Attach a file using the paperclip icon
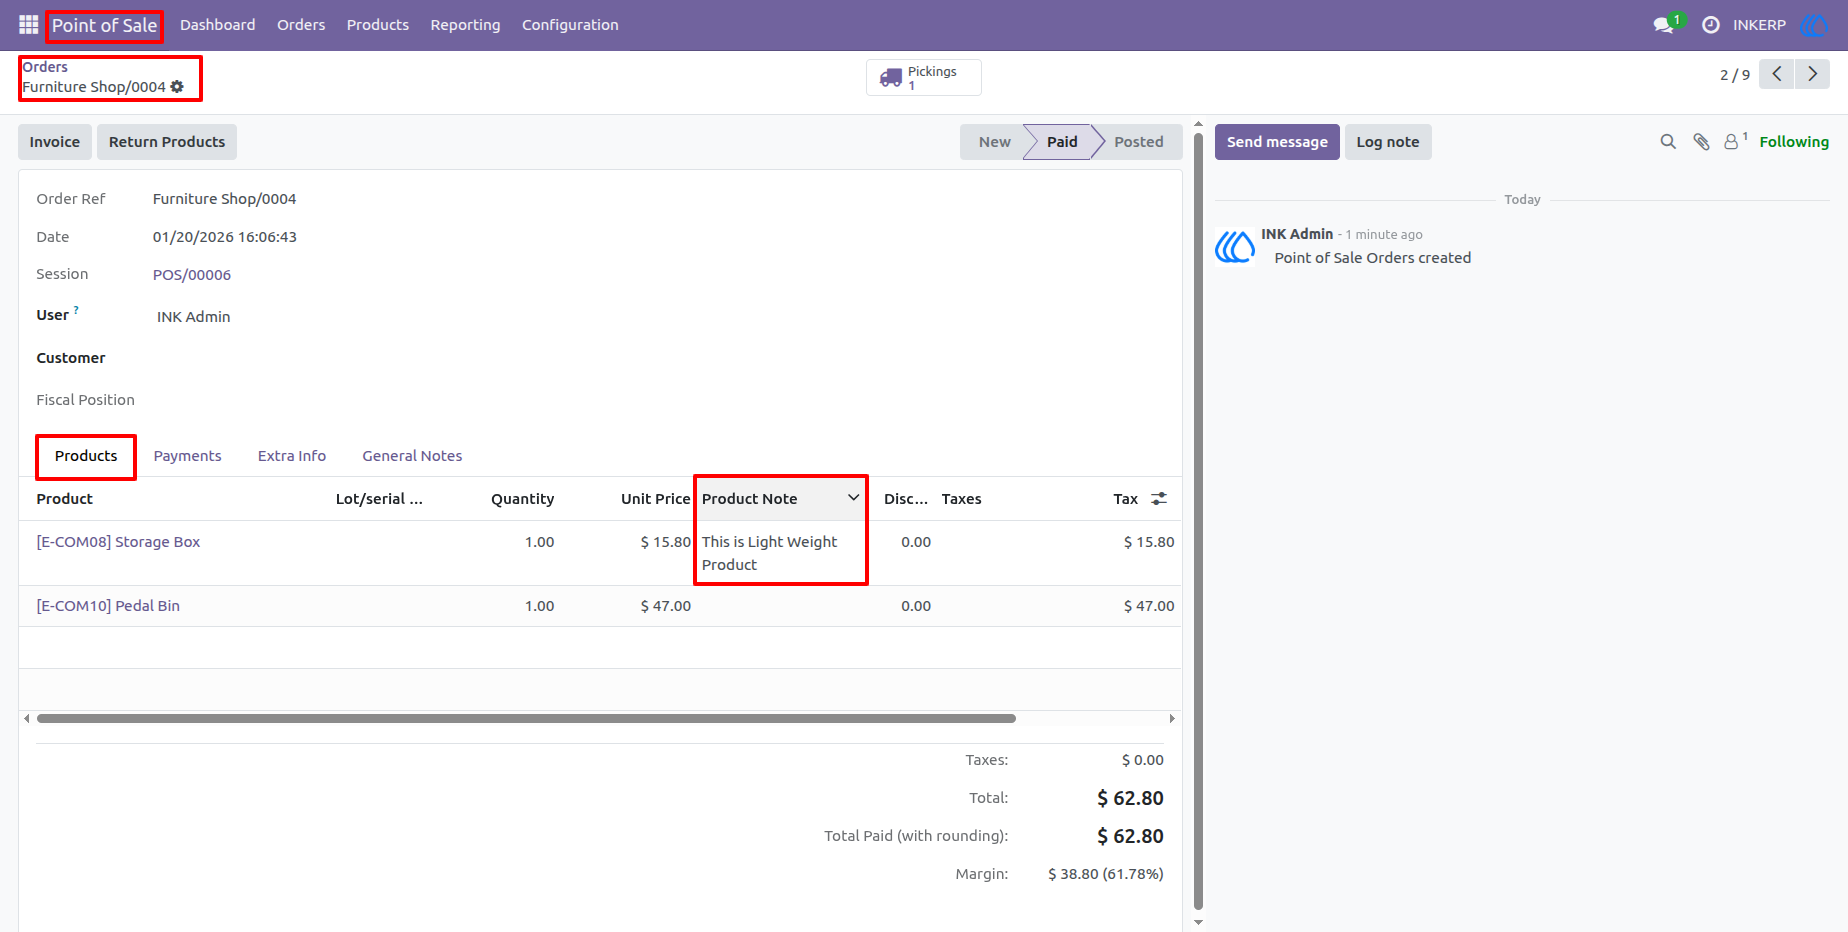 pos(1701,142)
